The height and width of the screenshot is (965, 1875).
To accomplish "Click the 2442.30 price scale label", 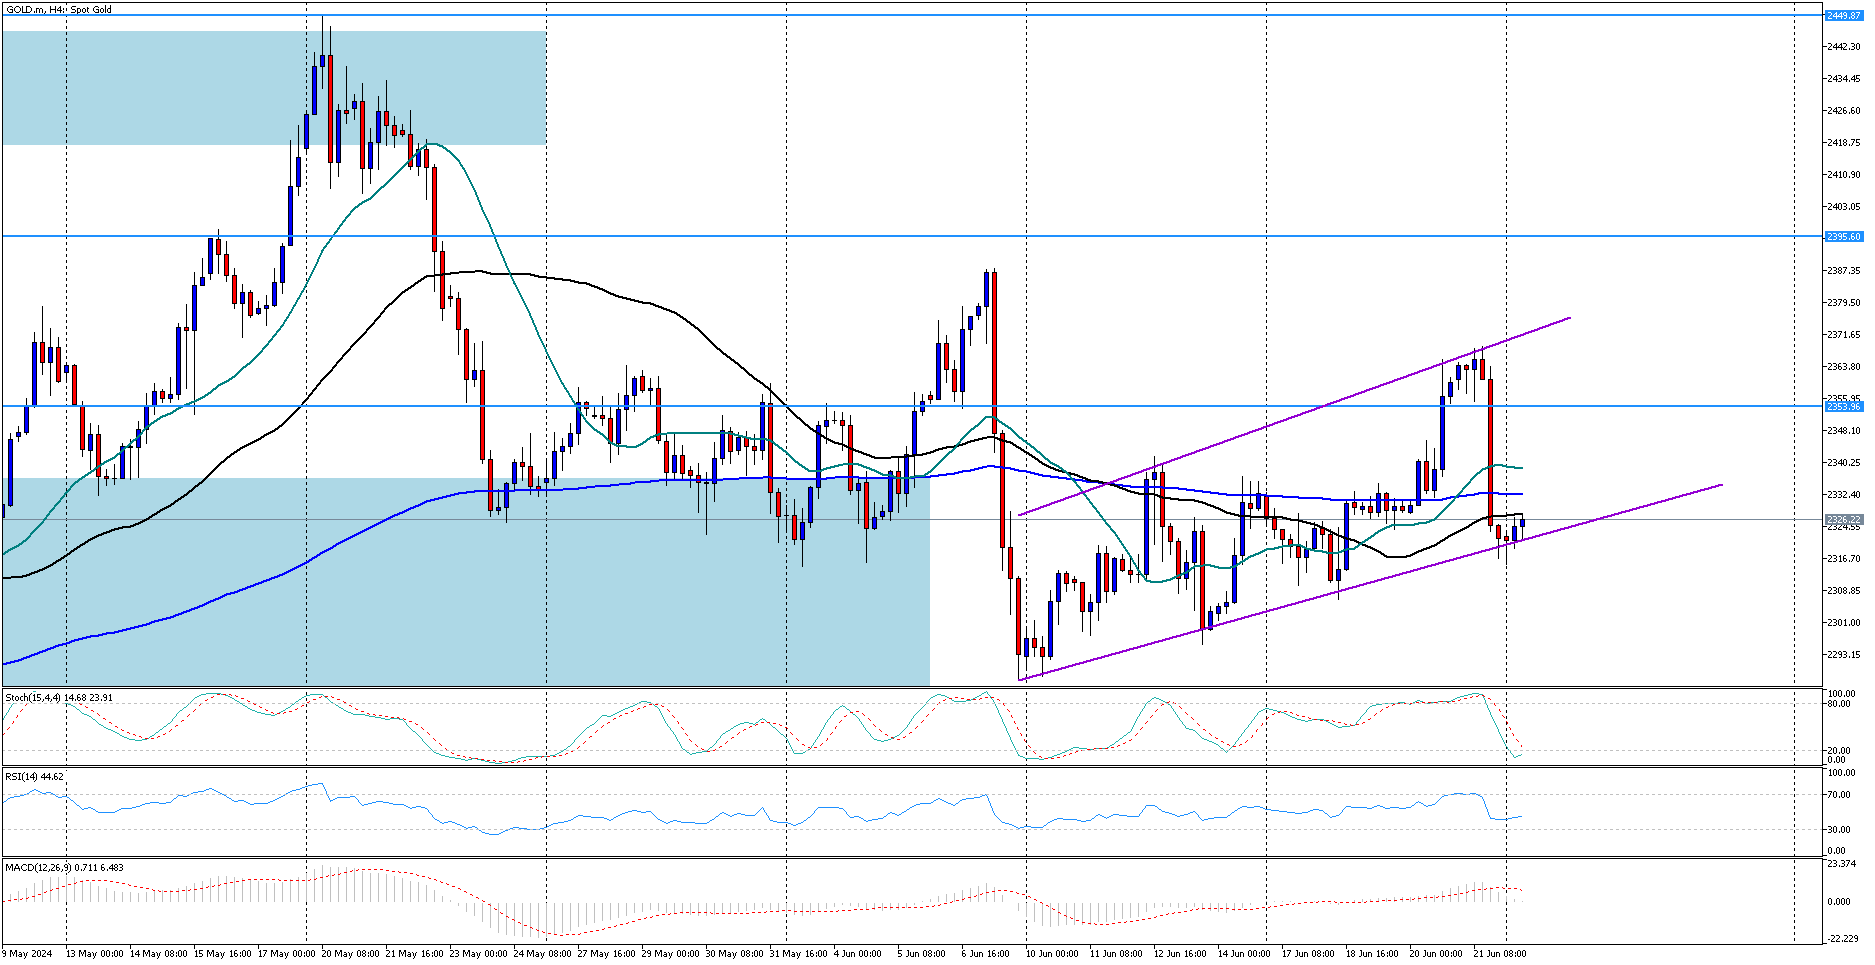I will (x=1843, y=47).
